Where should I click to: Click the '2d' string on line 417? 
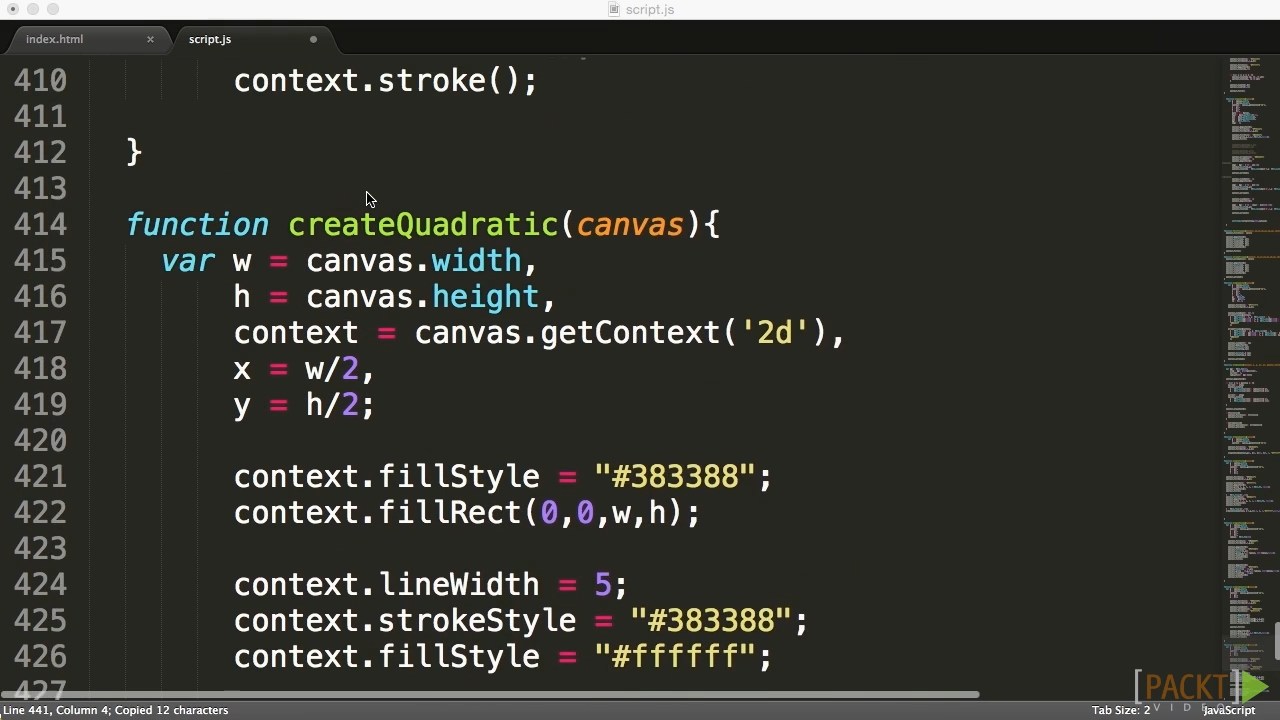click(774, 332)
